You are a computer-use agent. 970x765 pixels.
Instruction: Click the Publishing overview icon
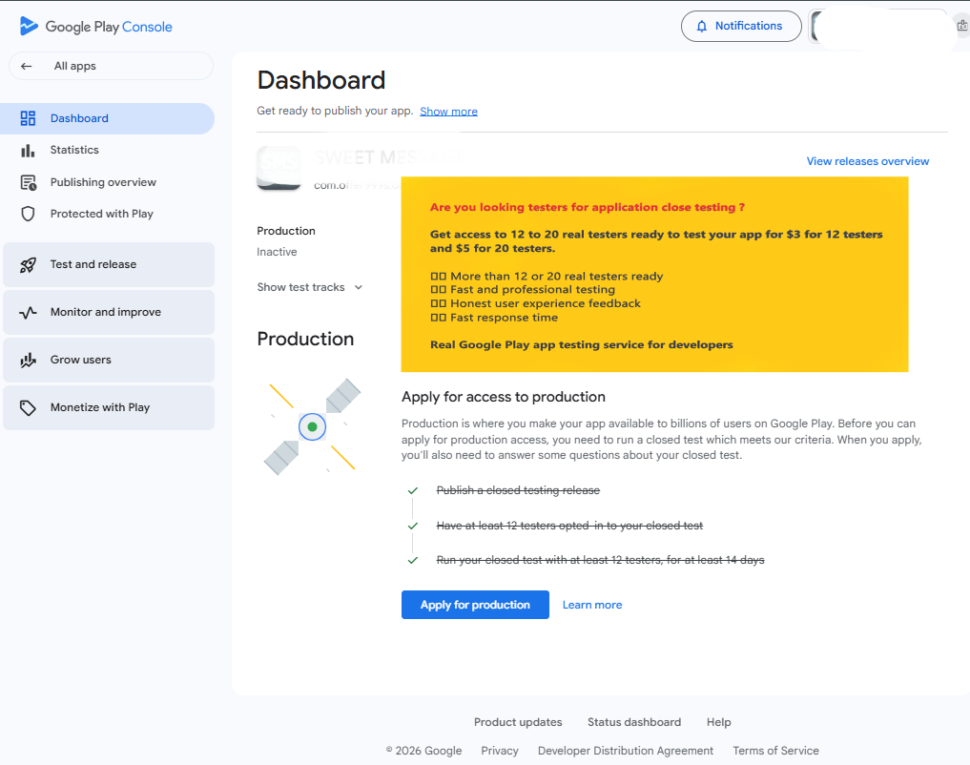pos(28,182)
